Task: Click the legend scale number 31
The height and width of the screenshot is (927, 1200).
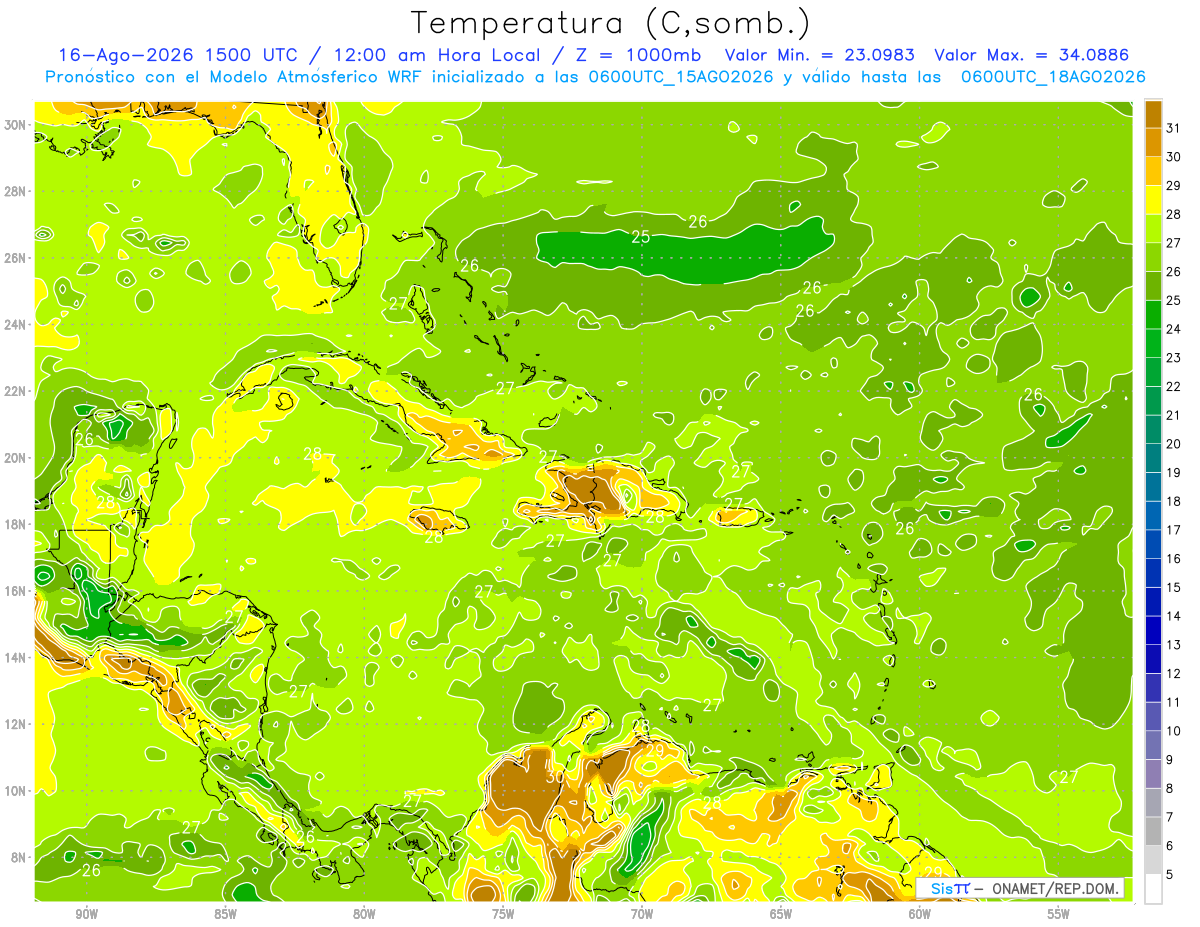Action: coord(1174,127)
